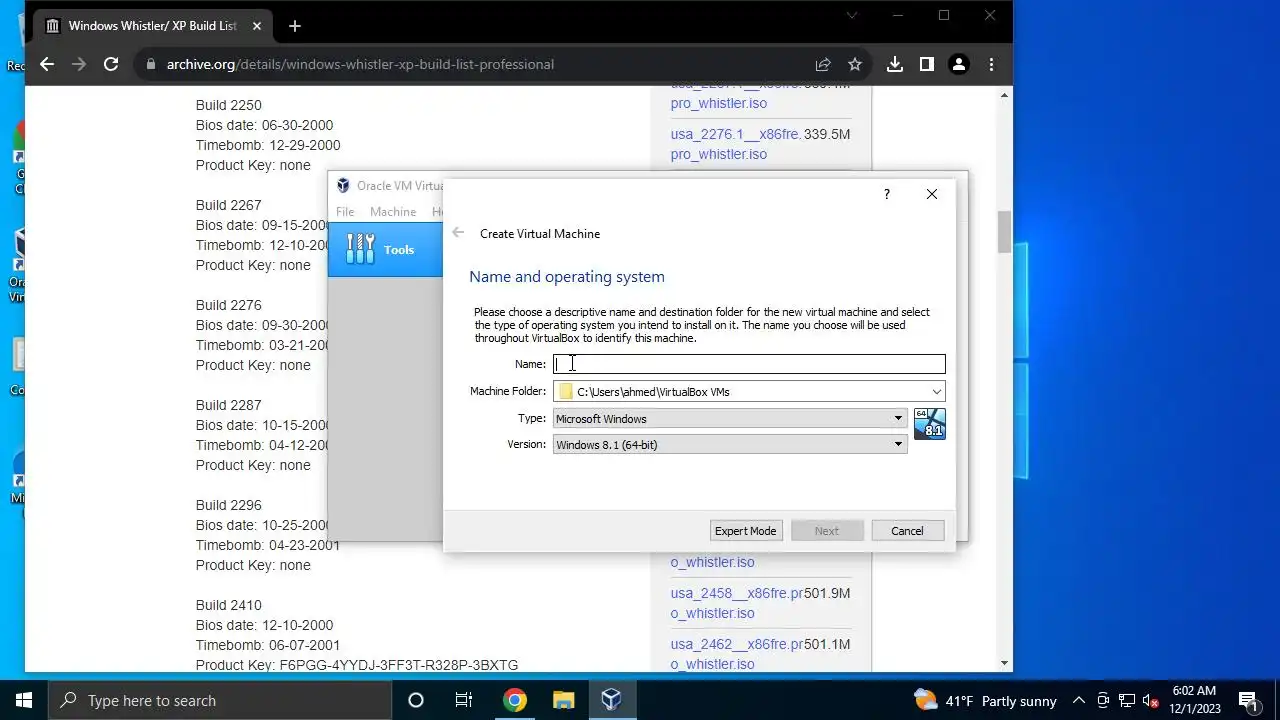Click the Chrome back navigation arrow
The image size is (1280, 720).
tap(47, 64)
